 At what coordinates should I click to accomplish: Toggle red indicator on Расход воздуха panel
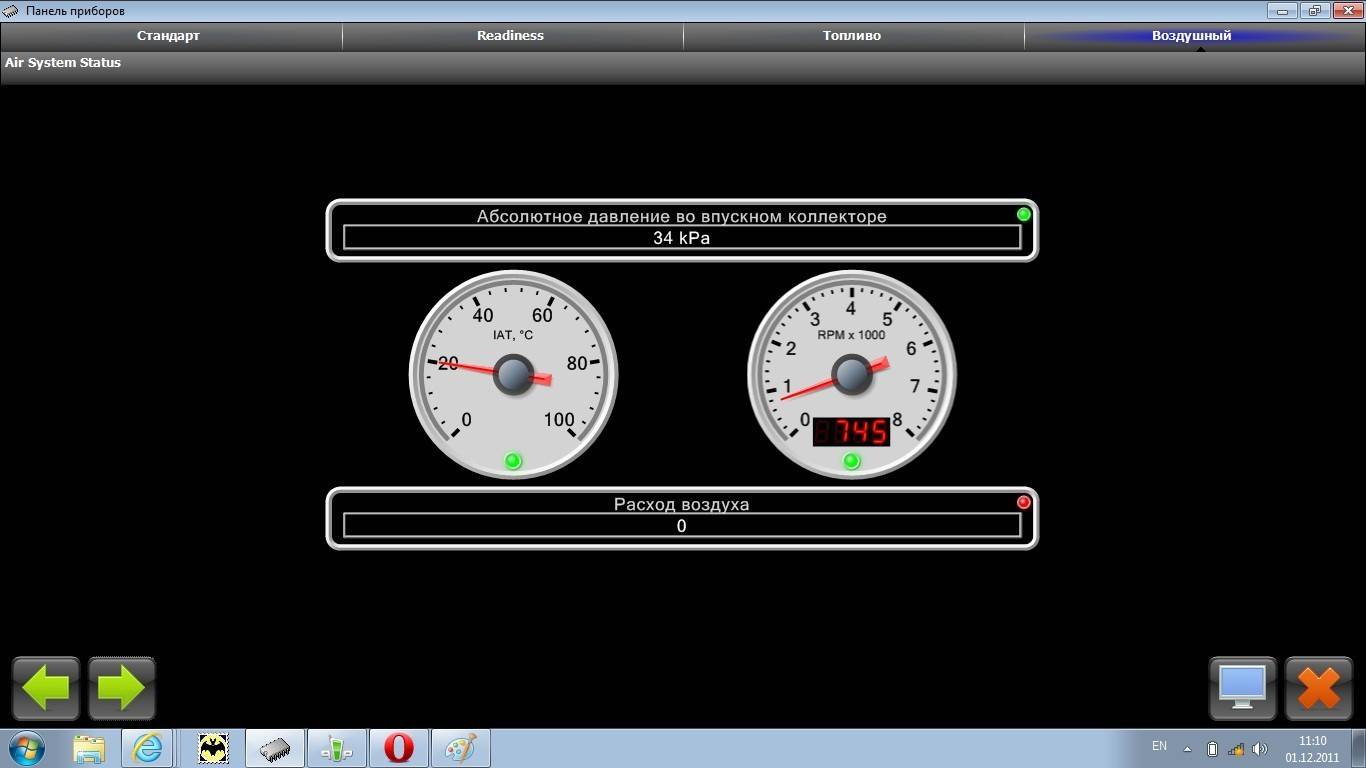point(1023,502)
